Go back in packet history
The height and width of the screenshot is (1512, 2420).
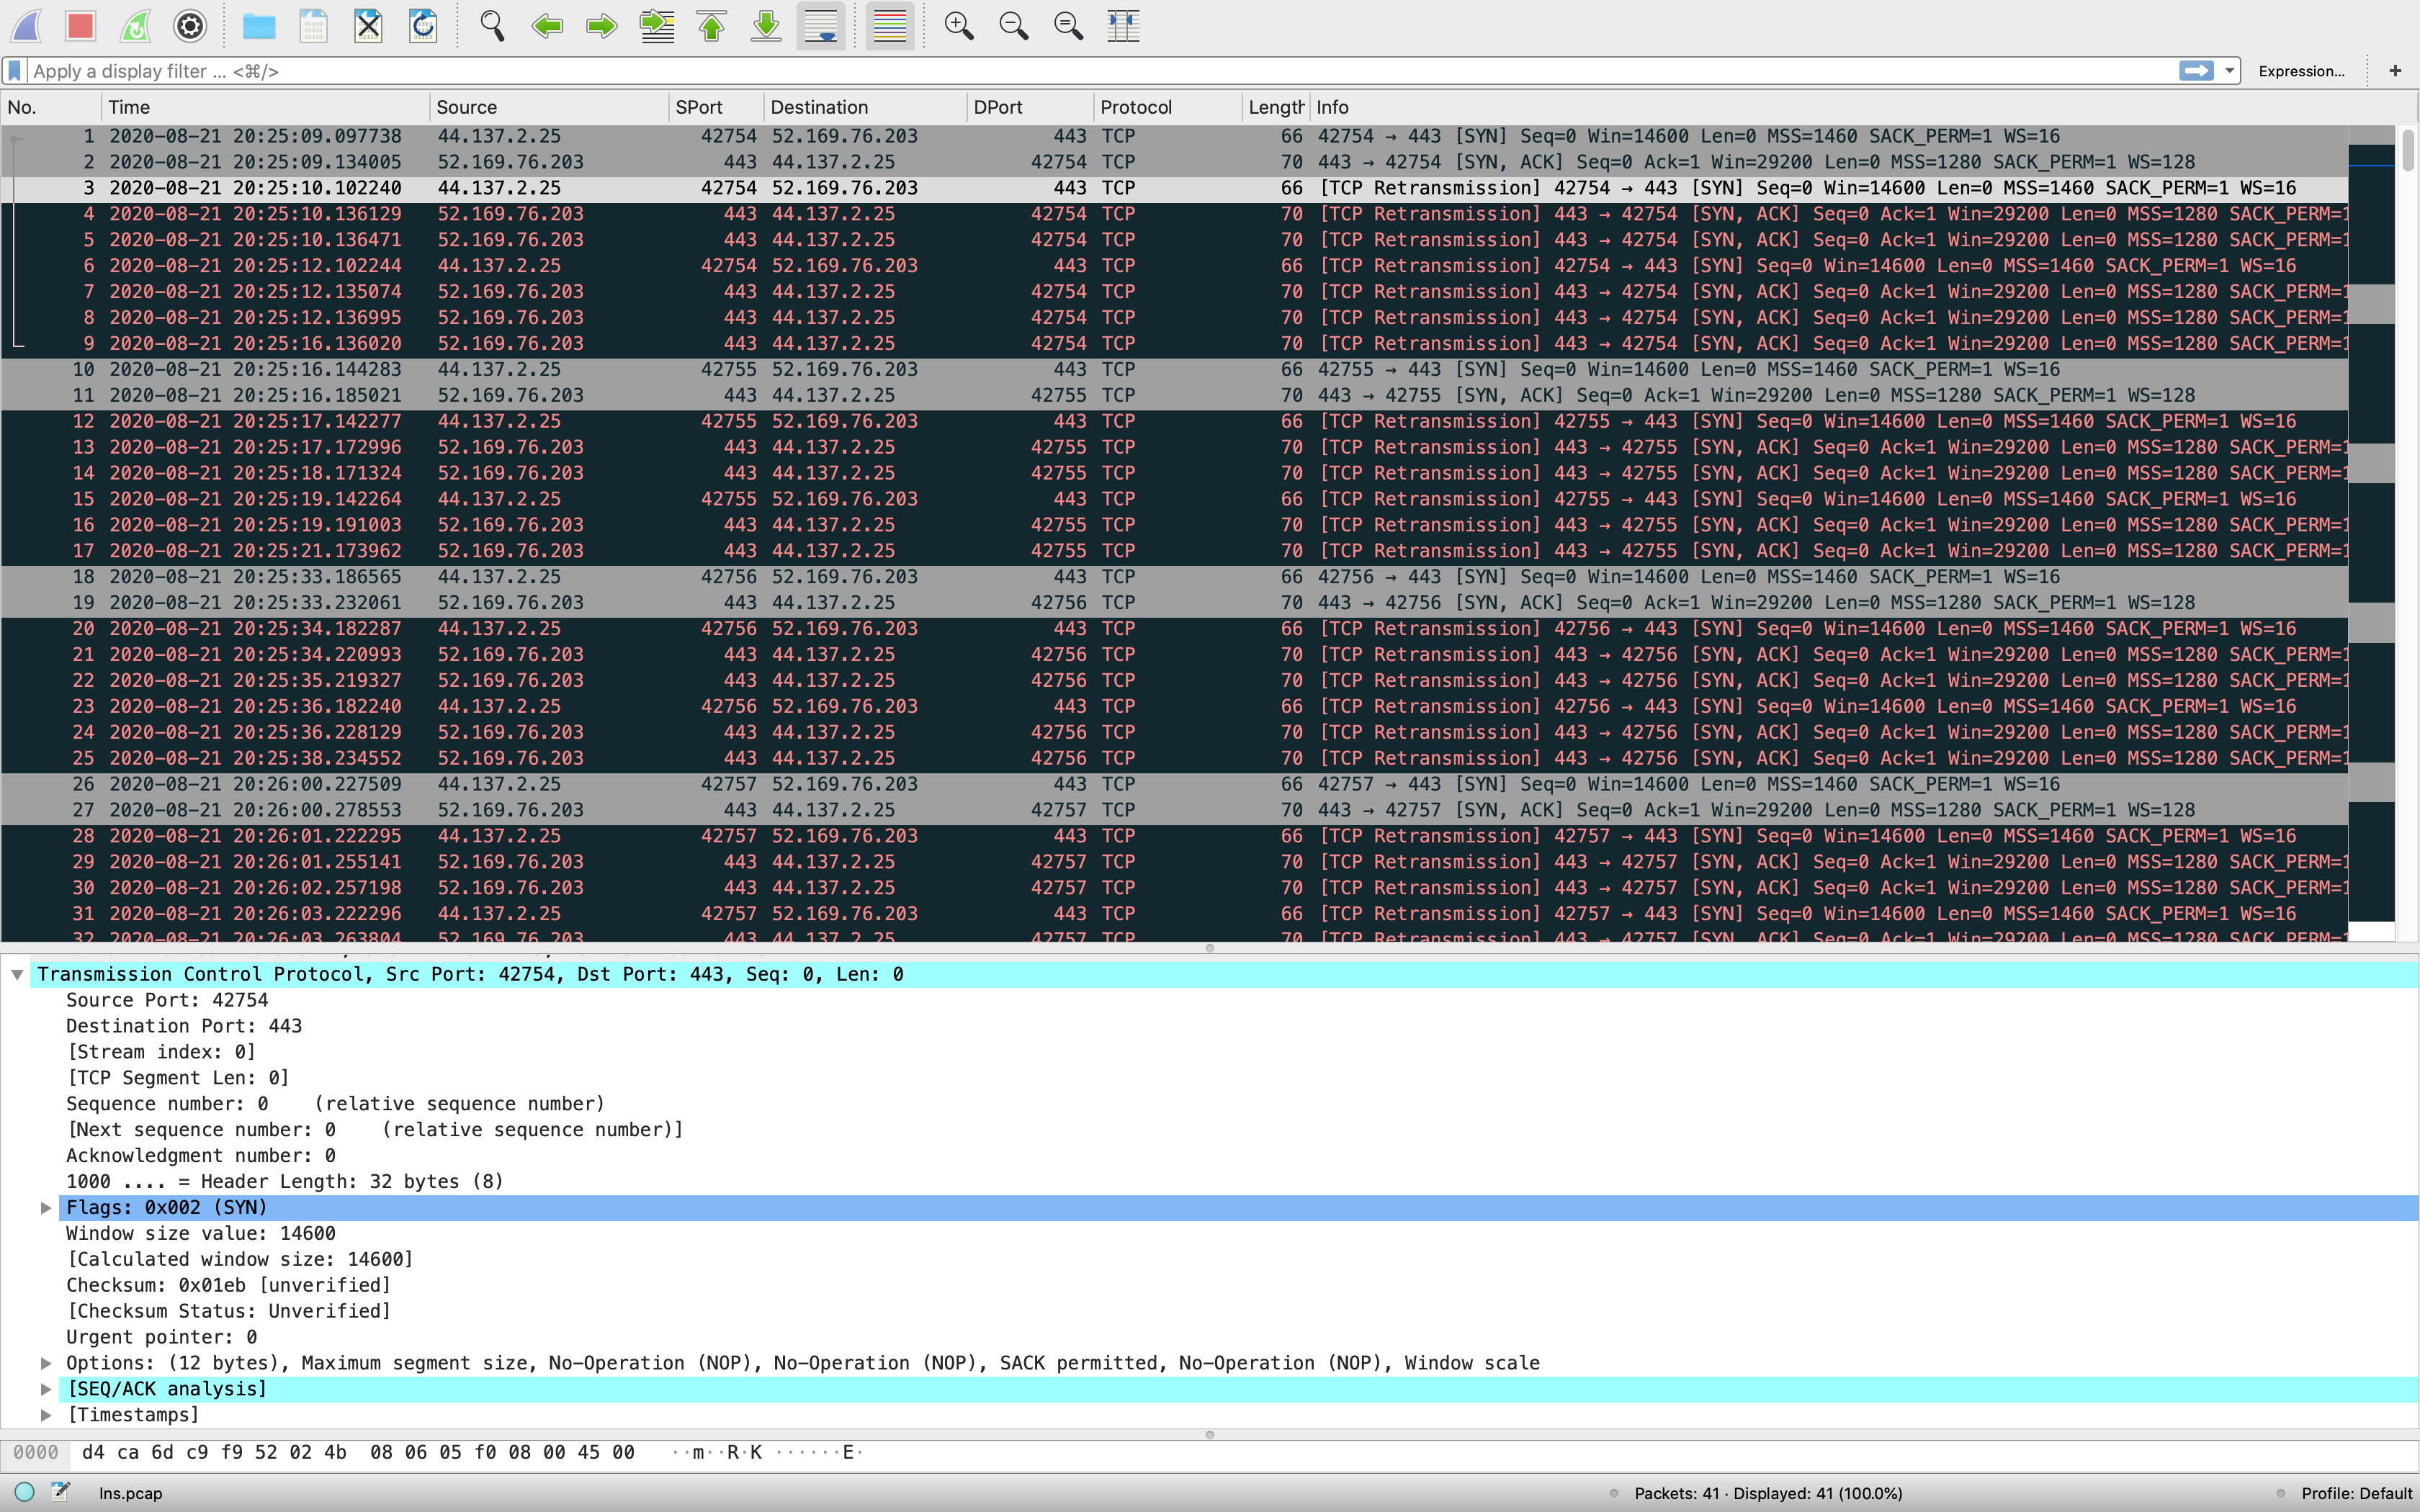[547, 26]
